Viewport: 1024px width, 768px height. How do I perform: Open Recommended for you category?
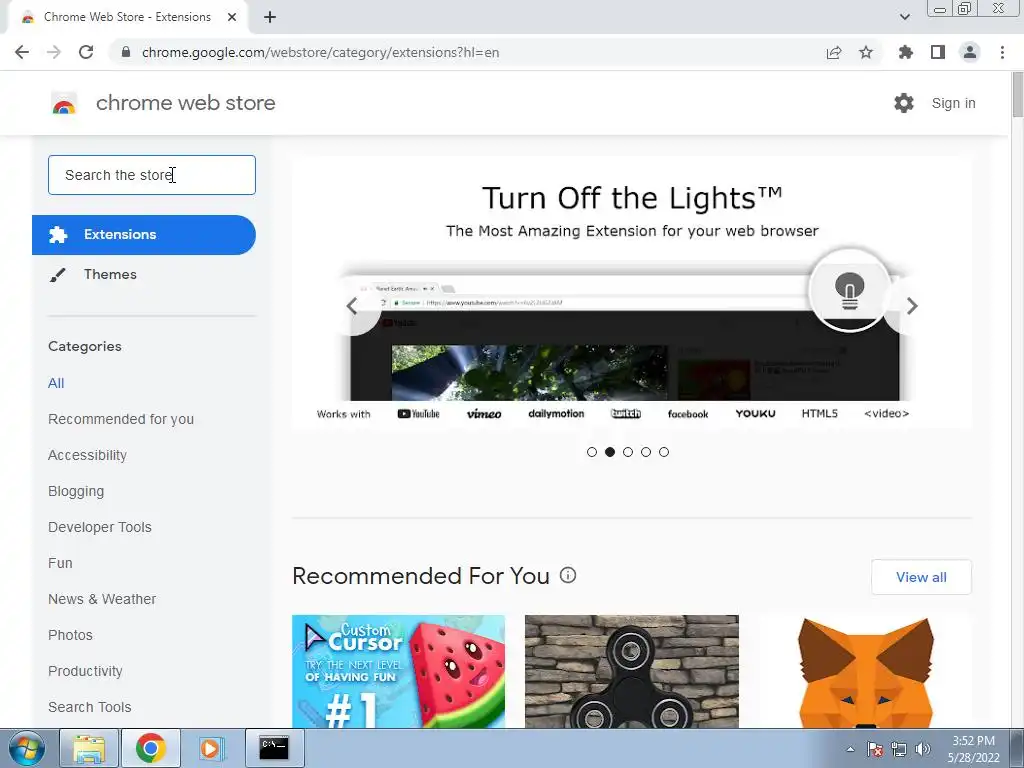point(121,419)
